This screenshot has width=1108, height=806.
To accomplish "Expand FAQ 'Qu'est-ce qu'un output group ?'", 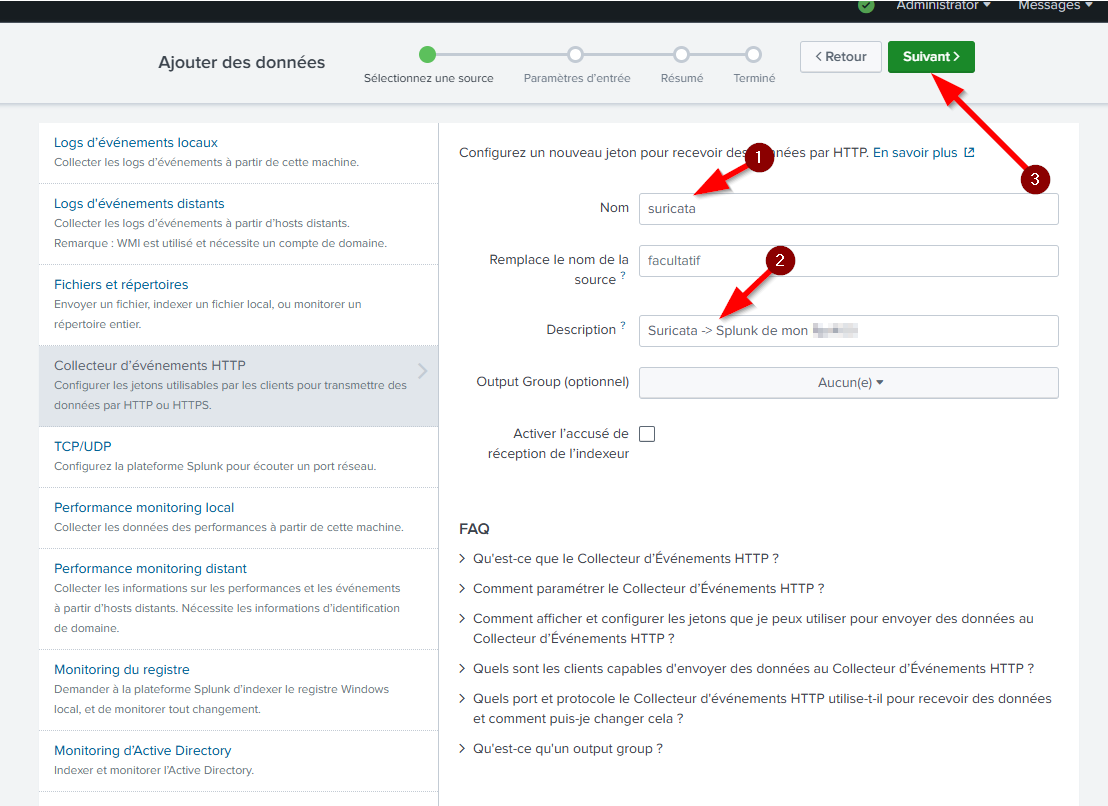I will point(567,748).
